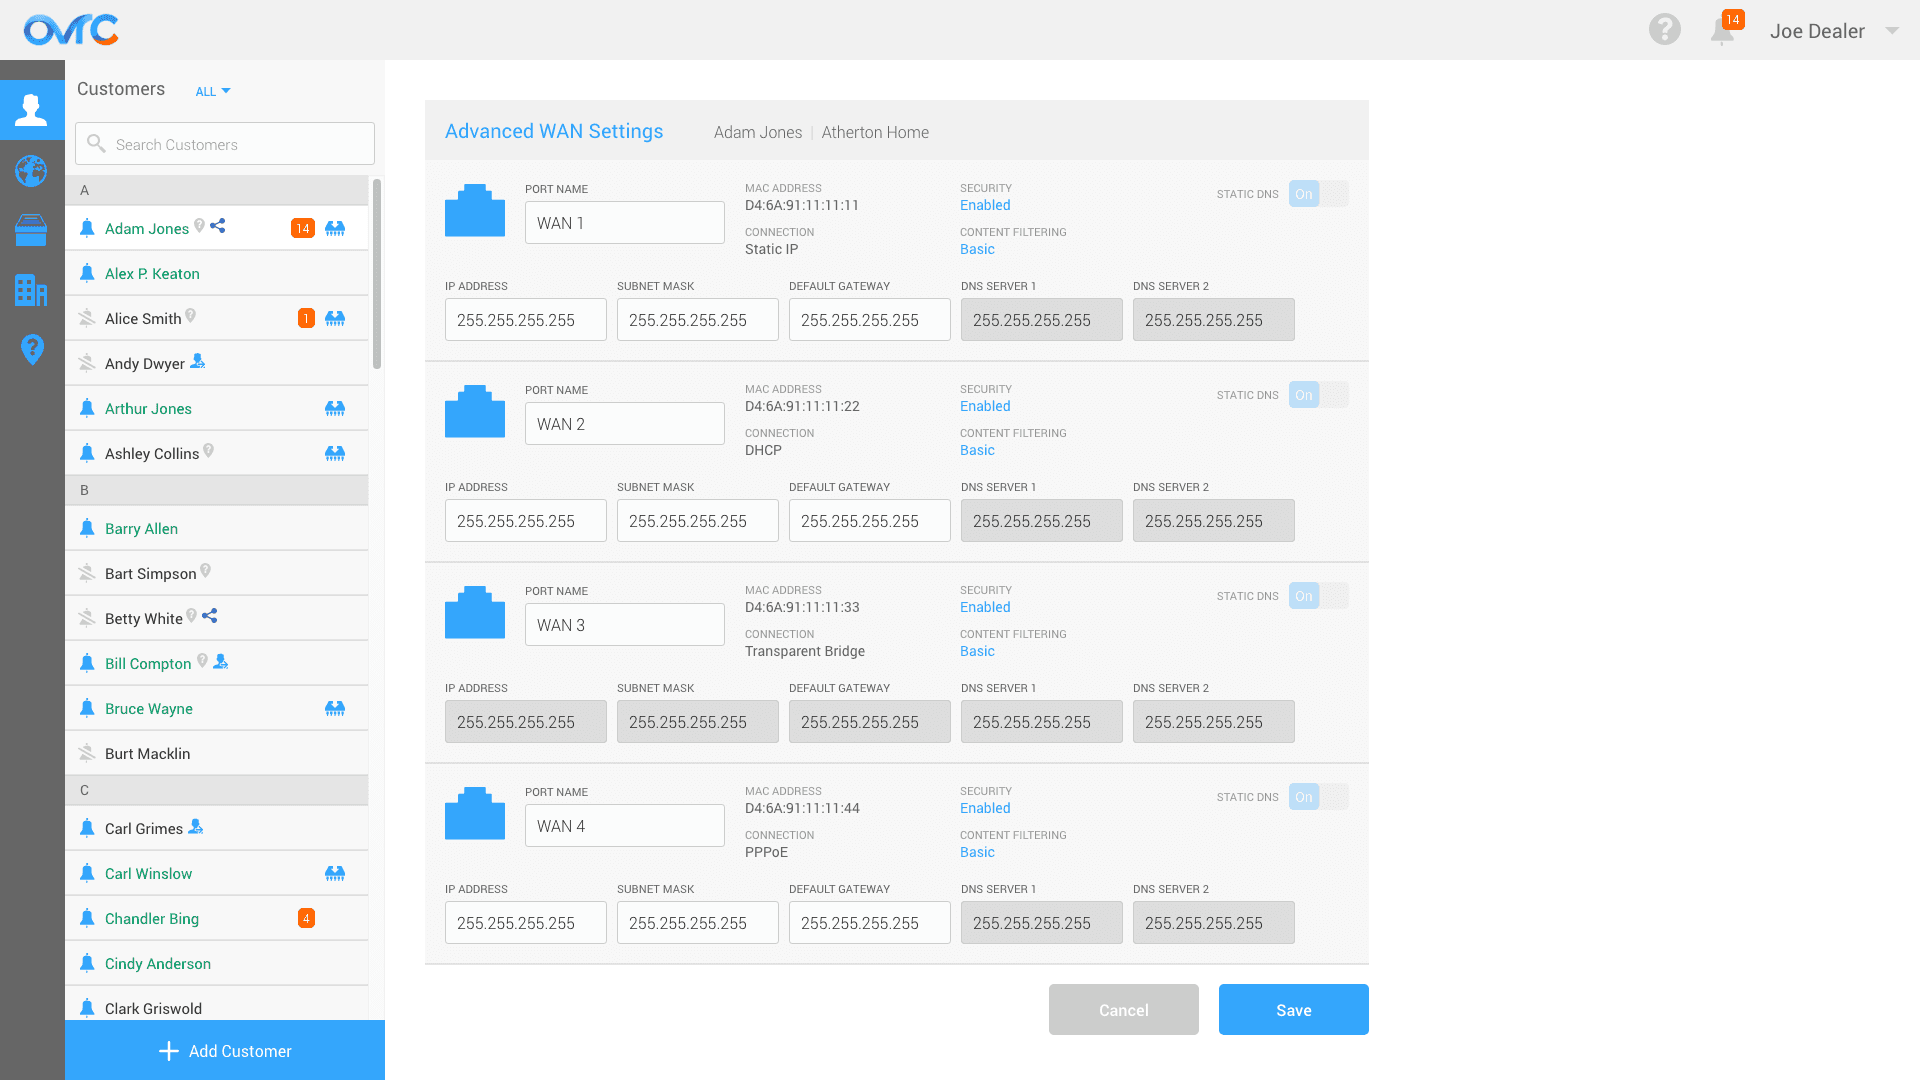Image resolution: width=1920 pixels, height=1080 pixels.
Task: Open the share icon next to Adam Jones
Action: tap(217, 226)
